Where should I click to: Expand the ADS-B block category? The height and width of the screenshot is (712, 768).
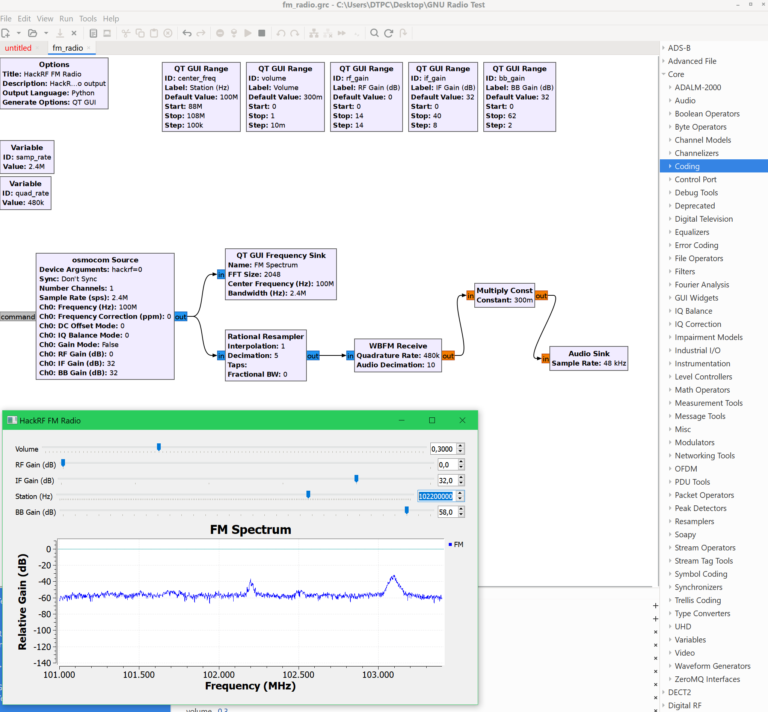[664, 48]
